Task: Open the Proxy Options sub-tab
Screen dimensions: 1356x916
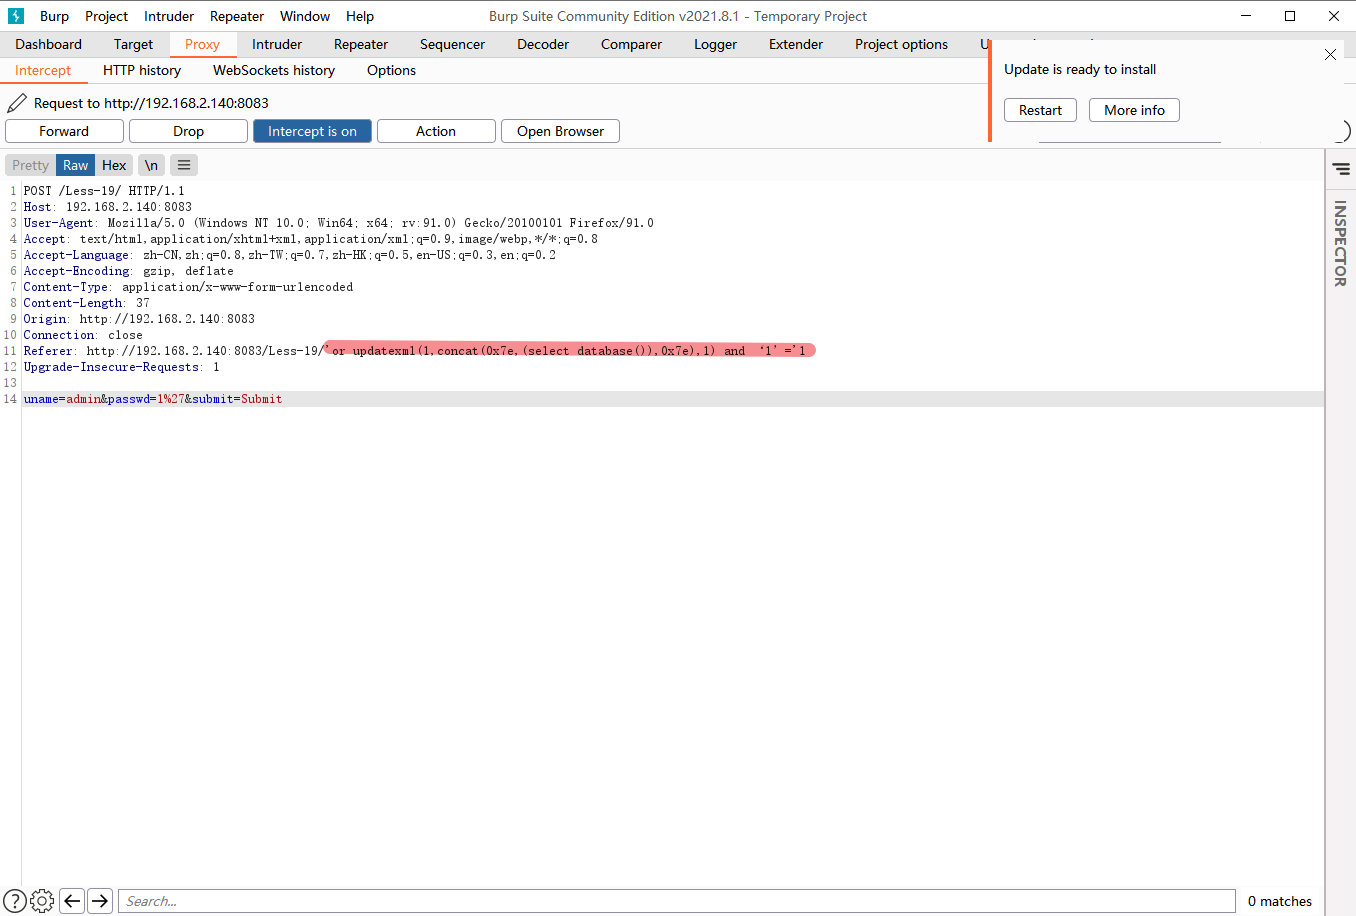Action: pos(391,70)
